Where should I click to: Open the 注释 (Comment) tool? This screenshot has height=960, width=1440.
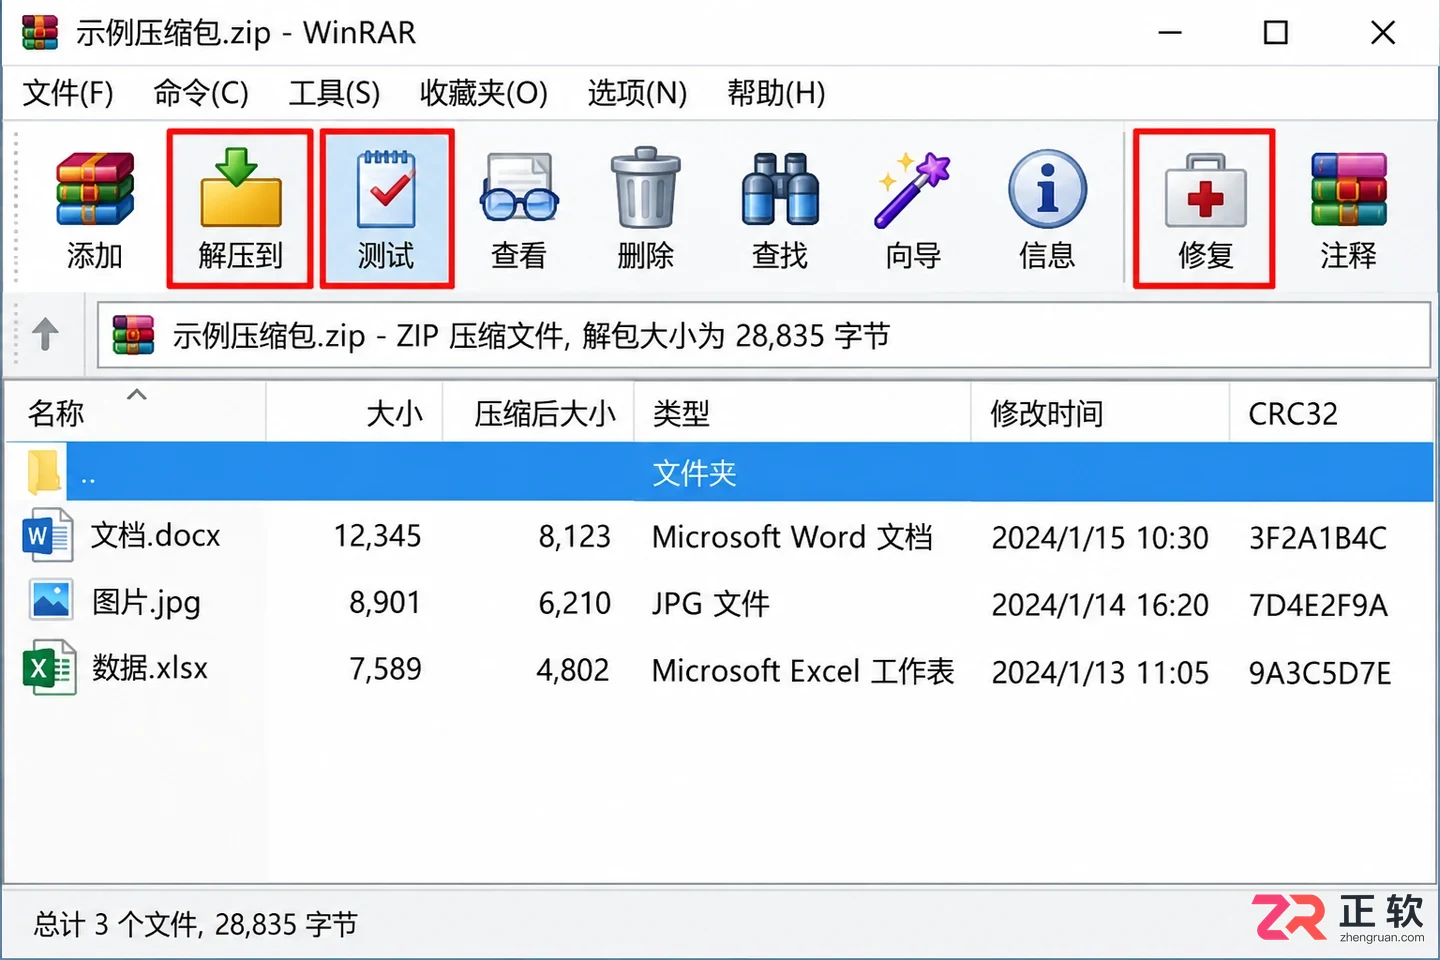1348,209
